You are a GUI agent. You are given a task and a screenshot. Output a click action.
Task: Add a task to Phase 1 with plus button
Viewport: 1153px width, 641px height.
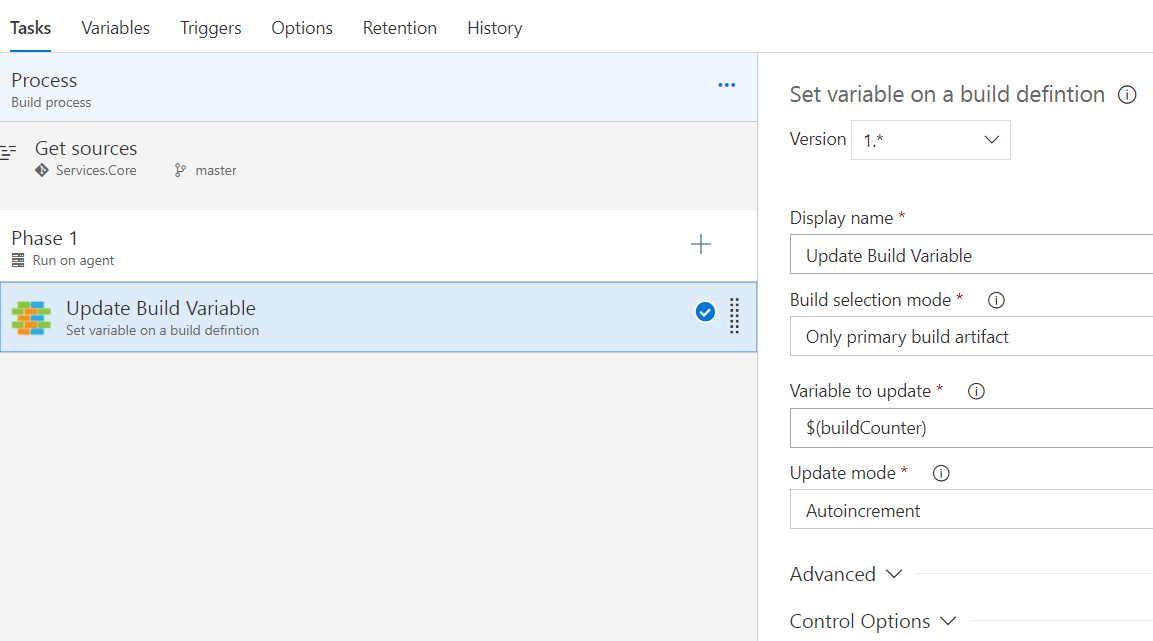(701, 245)
